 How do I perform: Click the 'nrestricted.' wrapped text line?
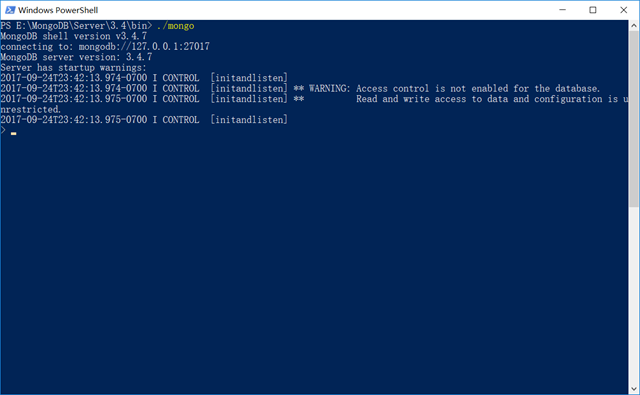point(31,109)
